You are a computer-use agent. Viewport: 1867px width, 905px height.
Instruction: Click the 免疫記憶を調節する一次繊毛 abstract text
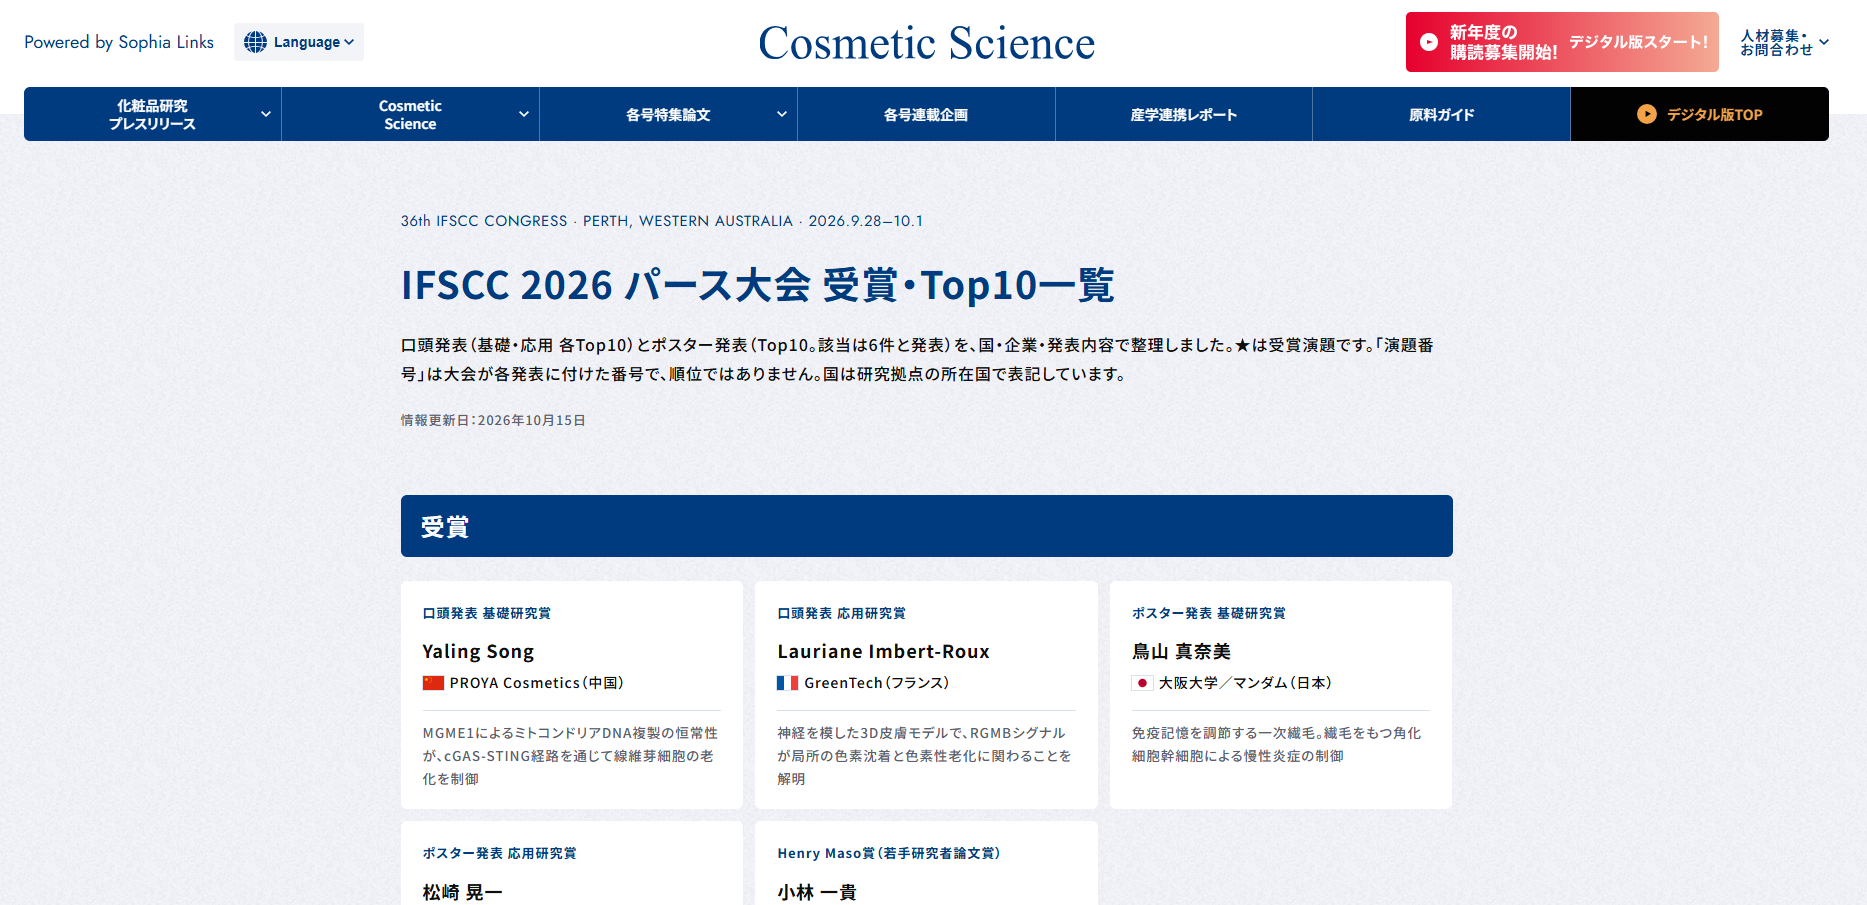tap(1276, 744)
